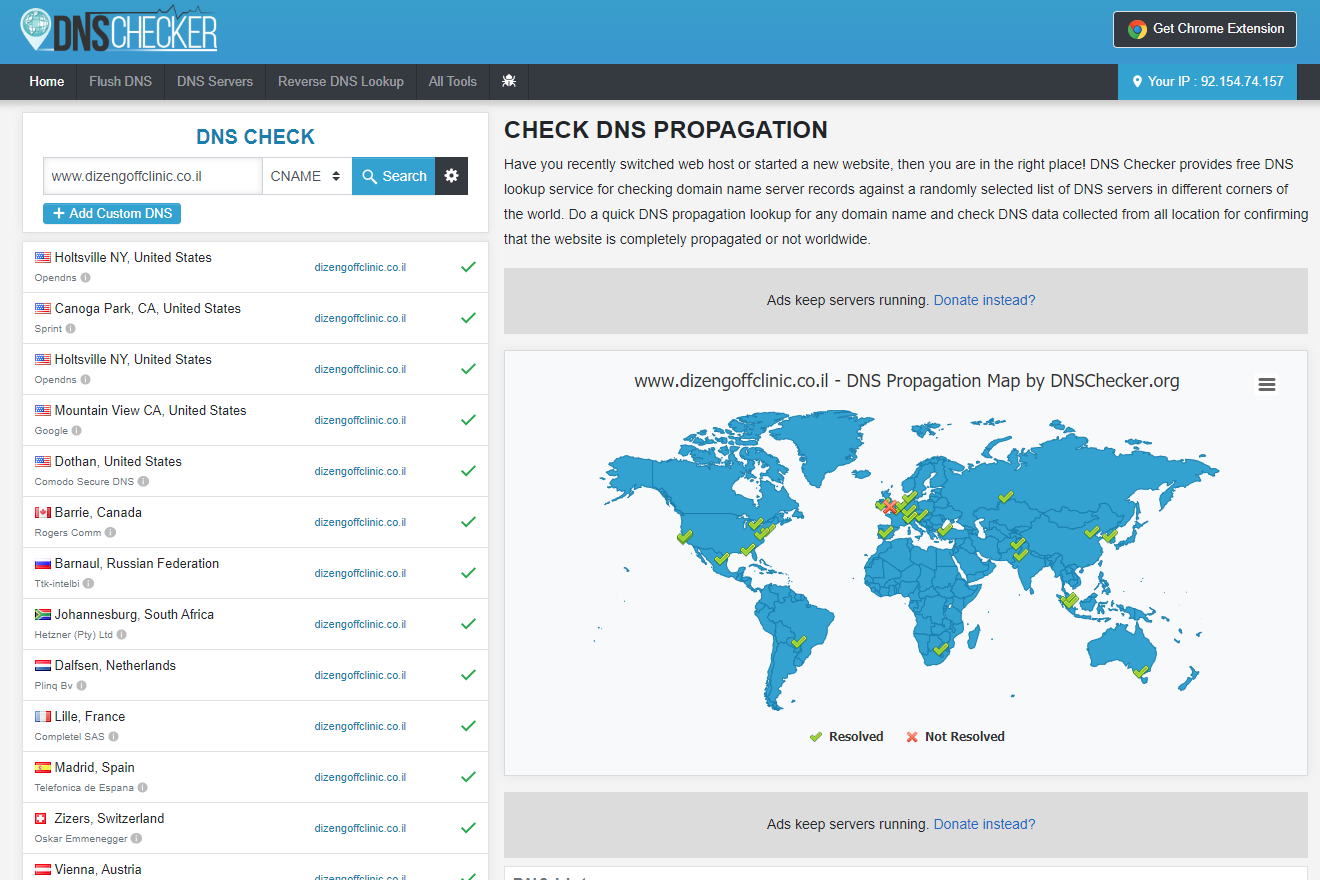The image size is (1320, 880).
Task: Open Flush DNS page
Action: 120,81
